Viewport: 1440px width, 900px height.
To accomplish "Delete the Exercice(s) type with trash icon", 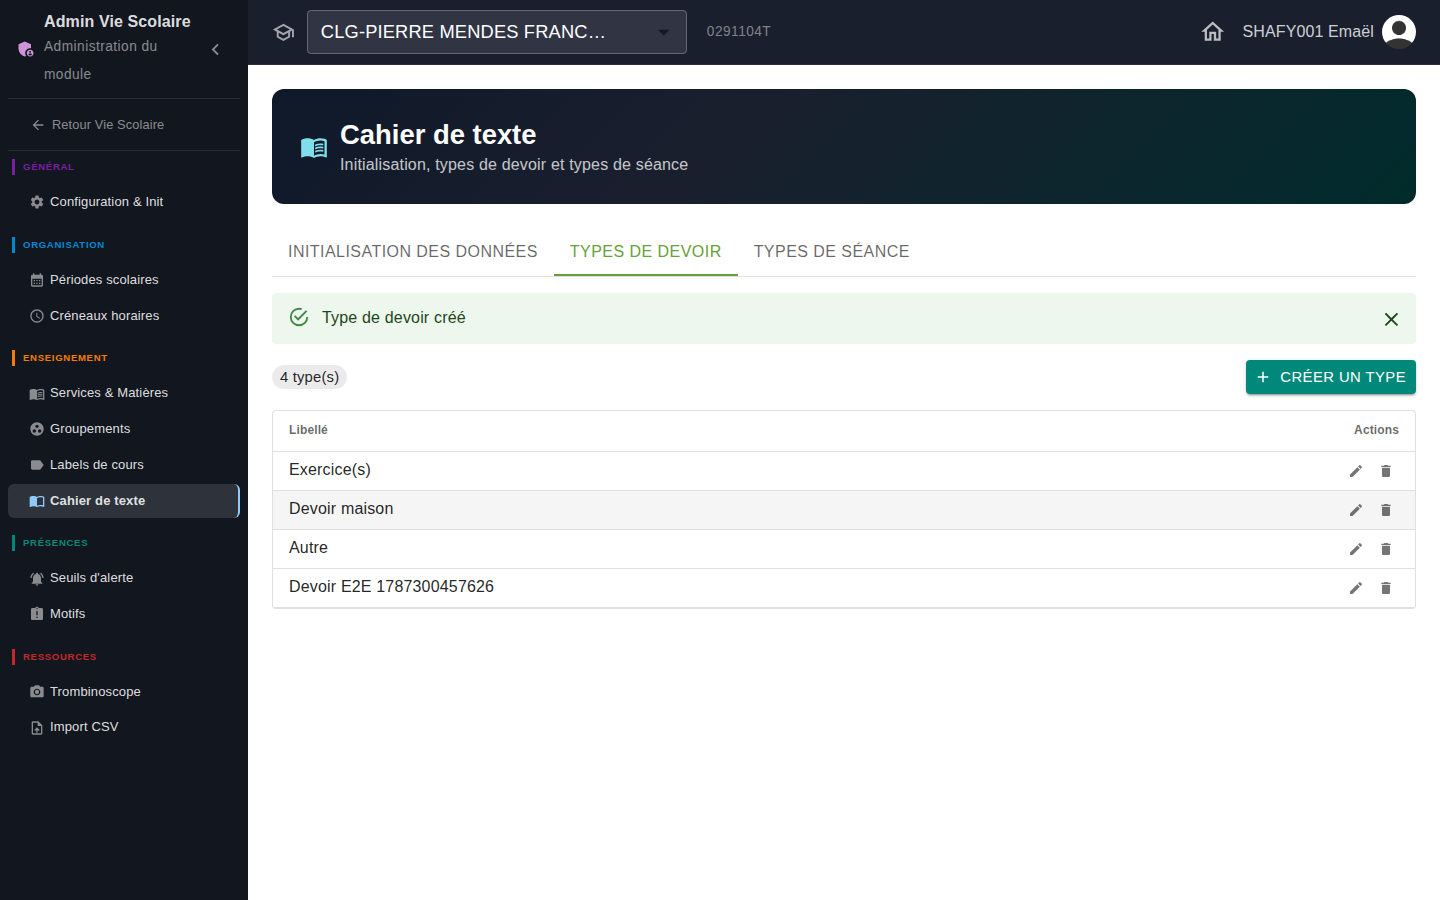I will (x=1386, y=471).
